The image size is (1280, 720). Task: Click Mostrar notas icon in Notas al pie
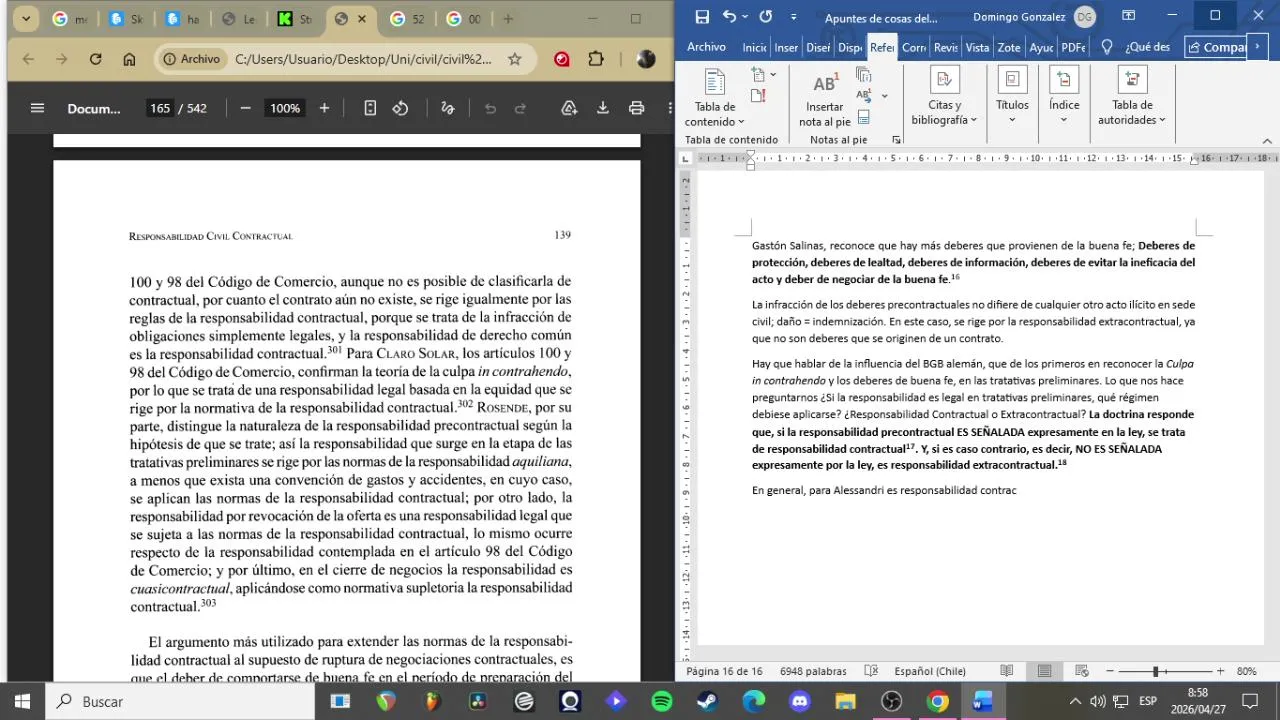tap(863, 117)
